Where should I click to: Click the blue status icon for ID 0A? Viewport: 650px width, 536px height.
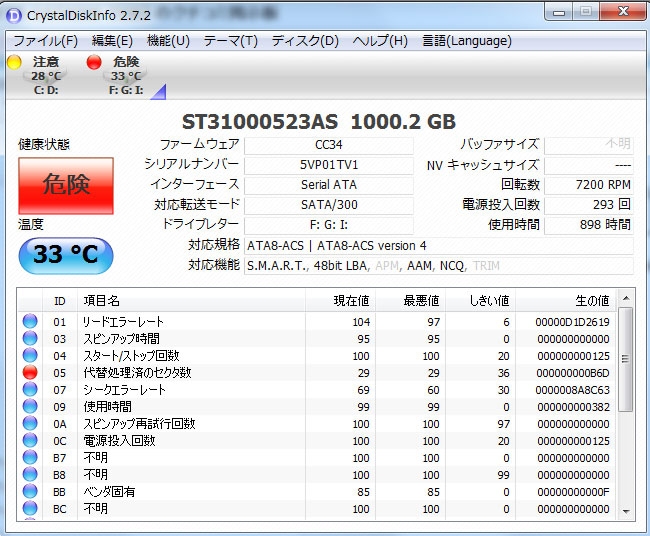[x=30, y=423]
